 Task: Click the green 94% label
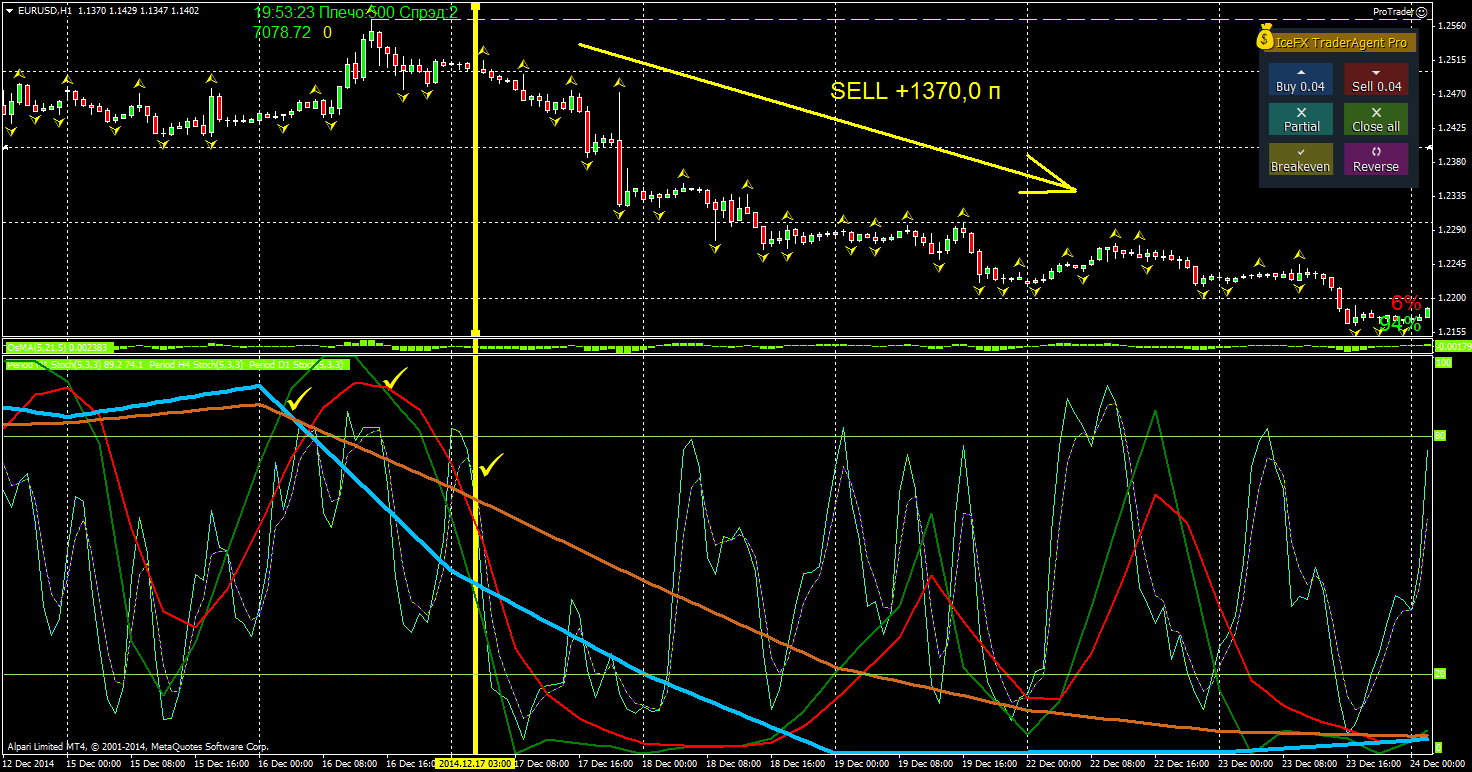(1400, 323)
